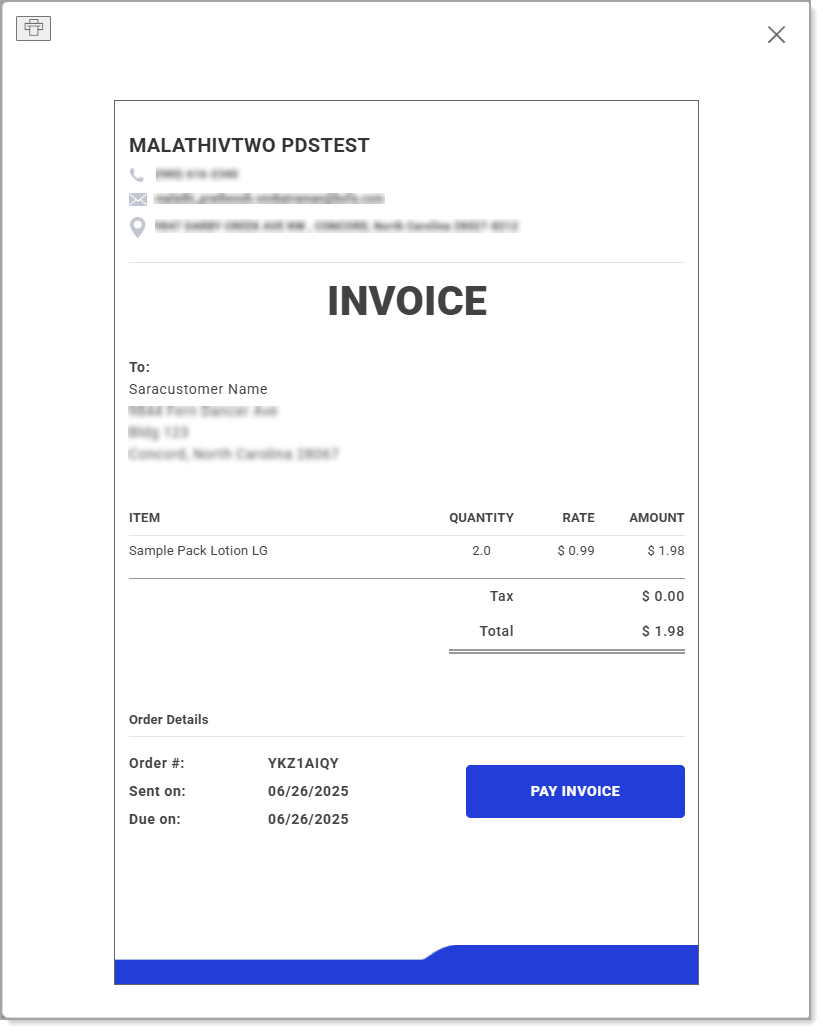Select the Order Details section label
823x1032 pixels.
click(168, 720)
